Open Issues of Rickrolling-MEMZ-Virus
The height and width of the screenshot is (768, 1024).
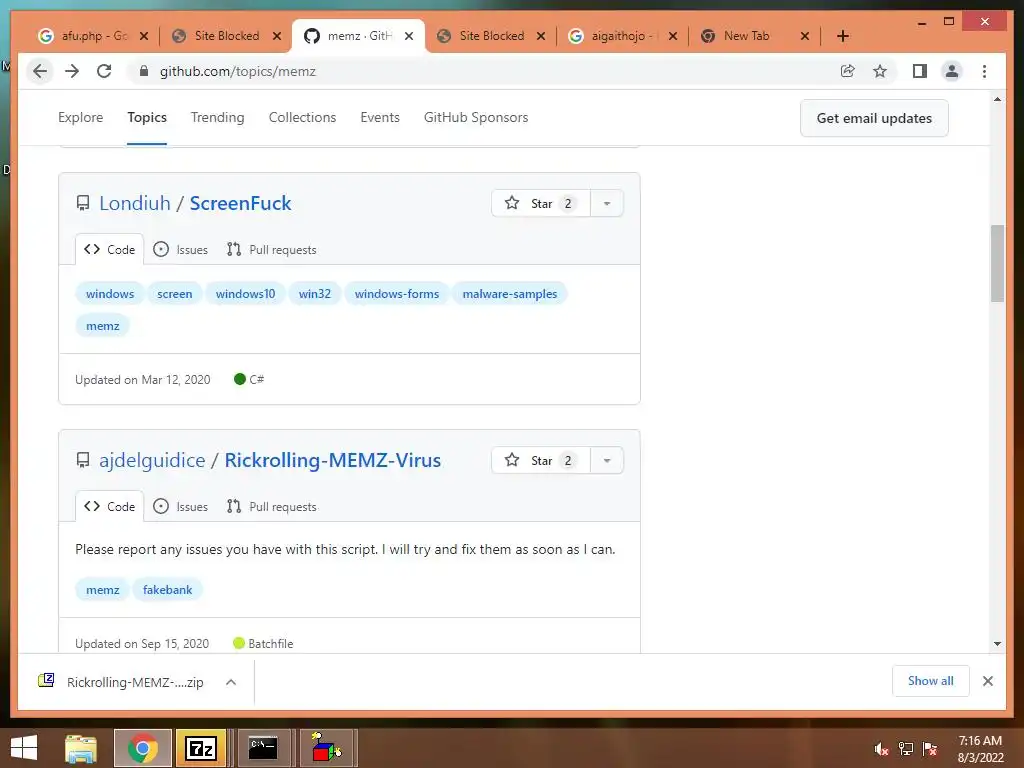click(x=181, y=507)
